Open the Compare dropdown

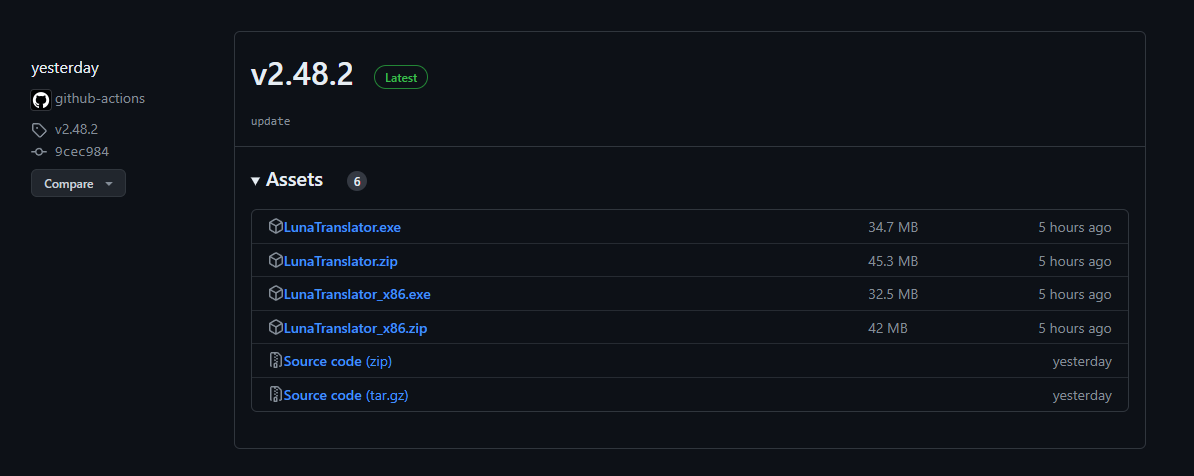click(78, 184)
